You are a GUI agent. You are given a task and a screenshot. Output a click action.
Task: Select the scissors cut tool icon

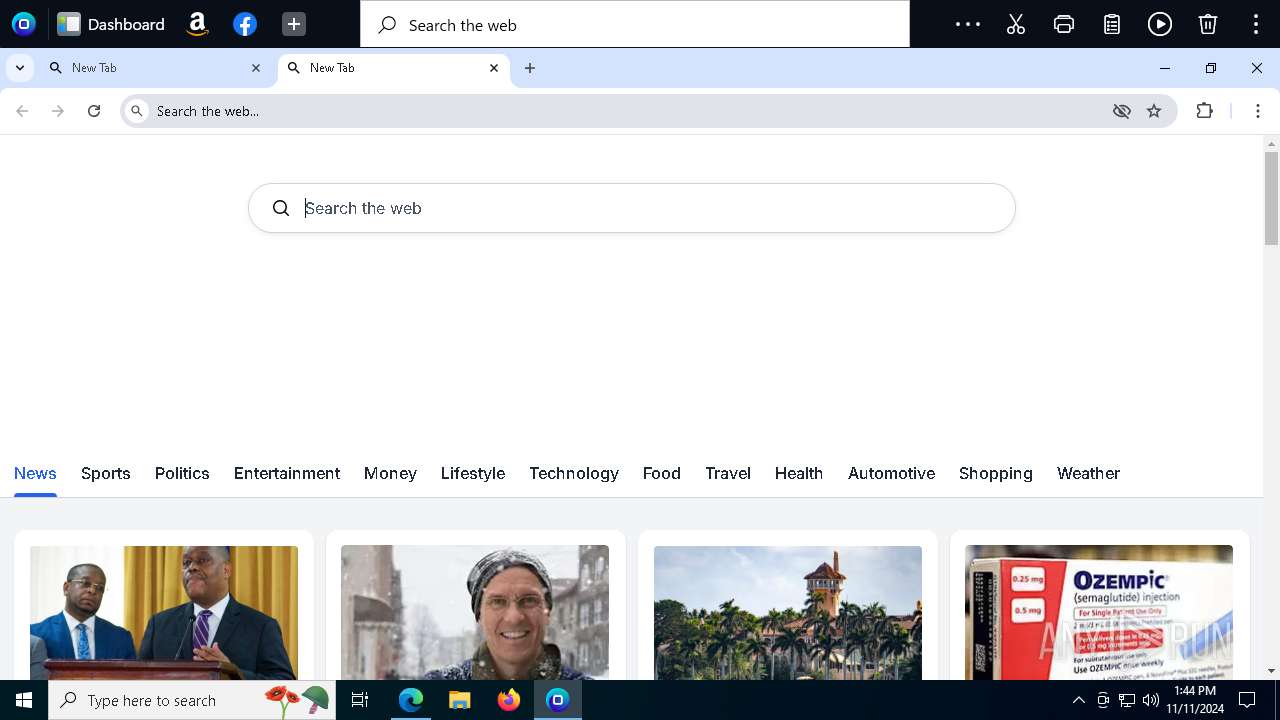pyautogui.click(x=1016, y=24)
